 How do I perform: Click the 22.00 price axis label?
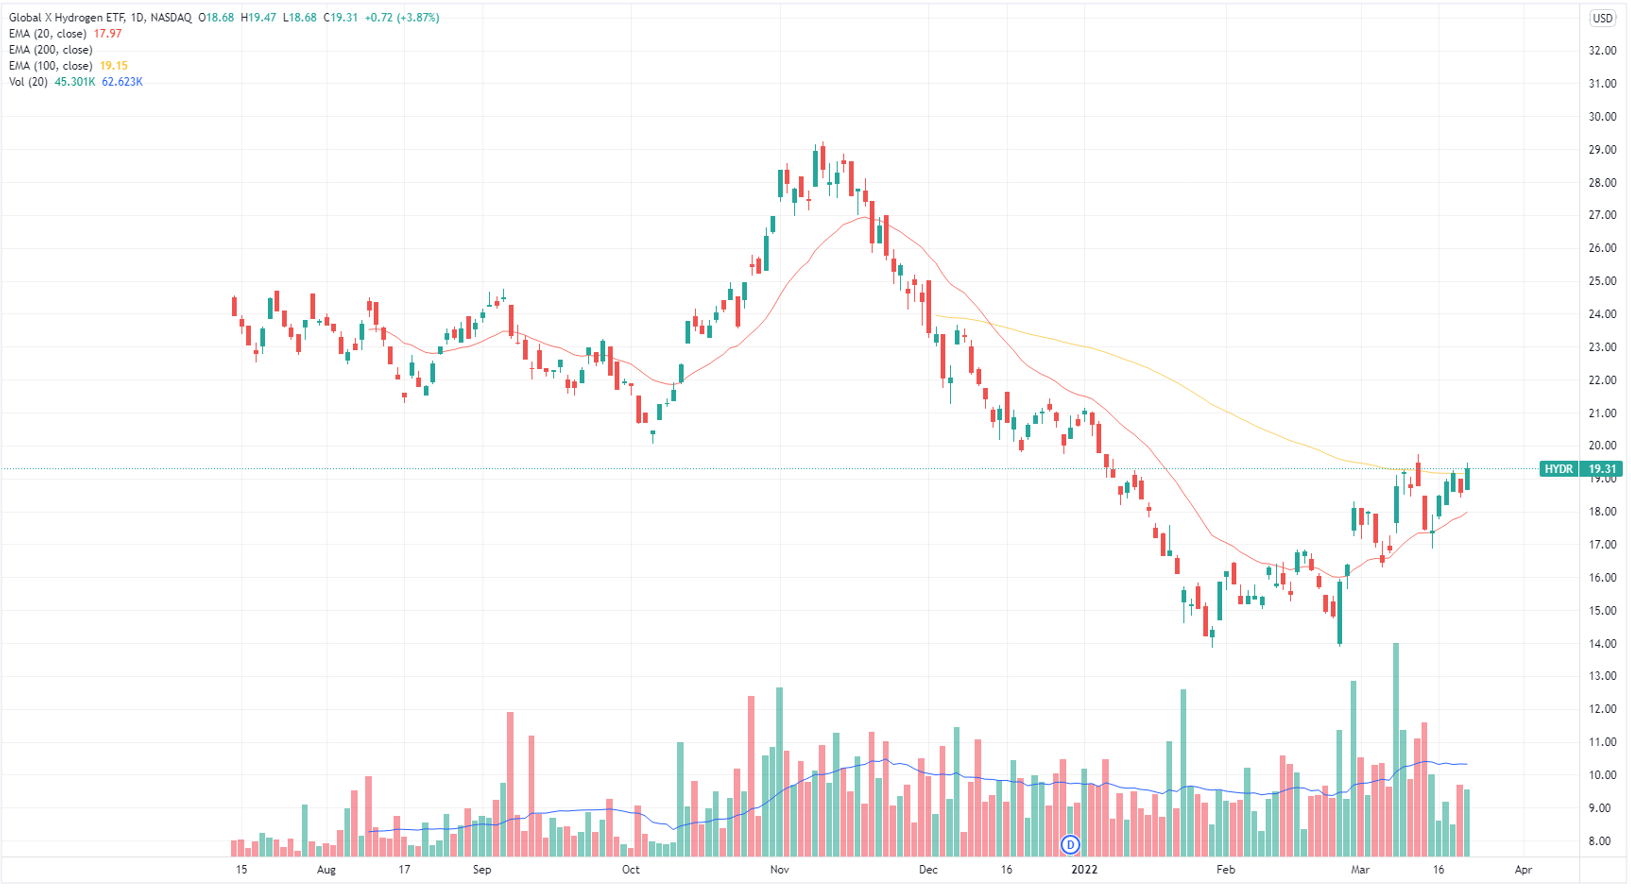pyautogui.click(x=1602, y=380)
